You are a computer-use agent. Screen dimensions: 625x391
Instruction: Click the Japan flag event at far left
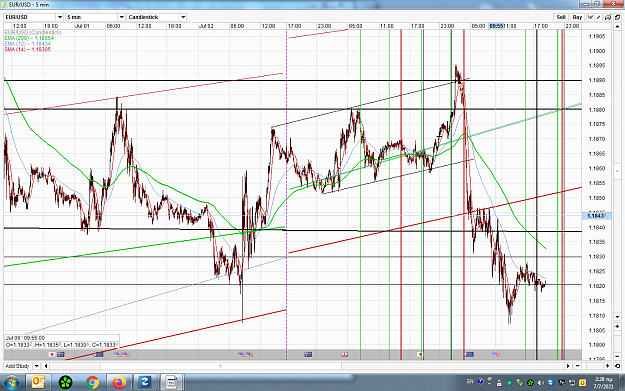pyautogui.click(x=52, y=354)
